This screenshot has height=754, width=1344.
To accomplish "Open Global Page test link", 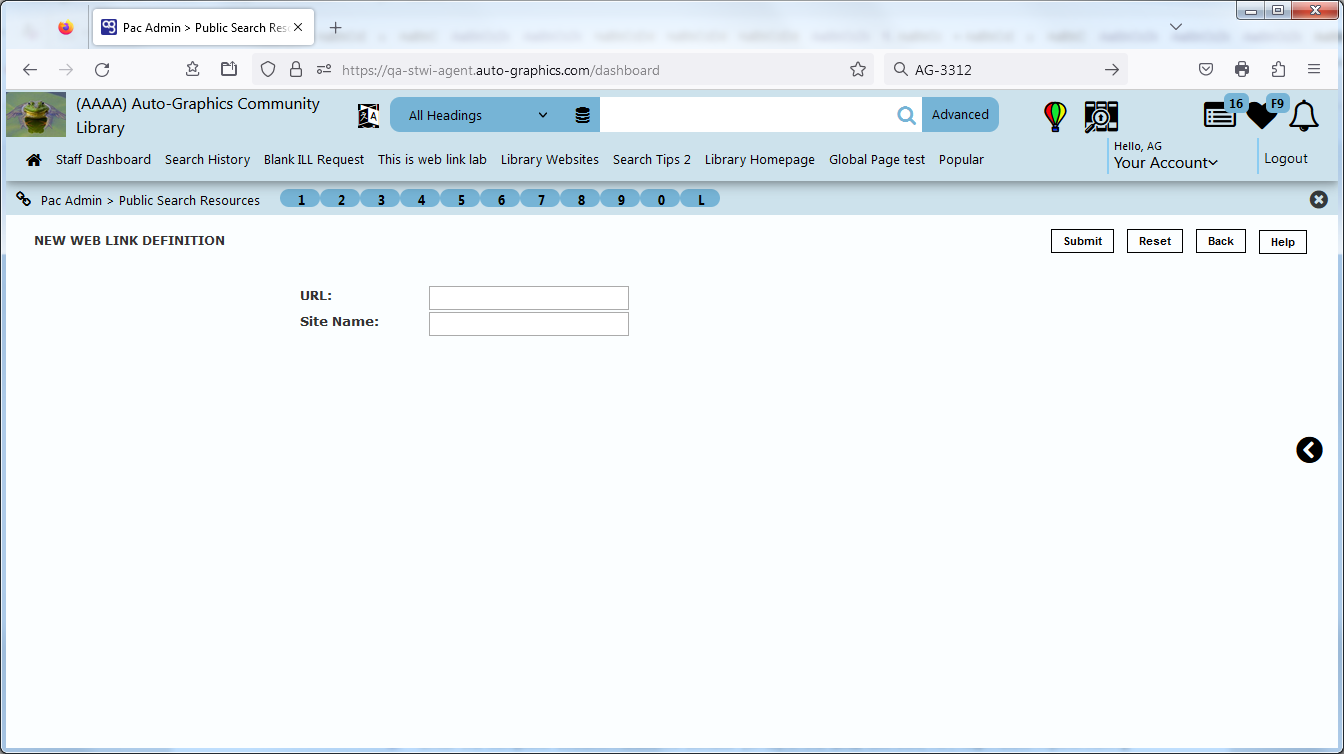I will click(x=877, y=160).
